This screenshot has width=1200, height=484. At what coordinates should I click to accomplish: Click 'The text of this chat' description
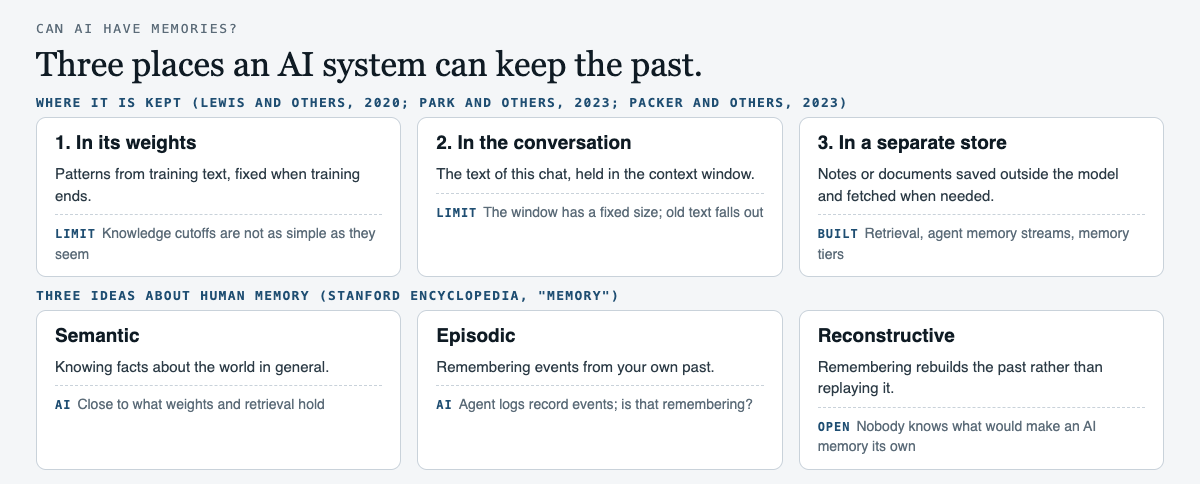595,174
